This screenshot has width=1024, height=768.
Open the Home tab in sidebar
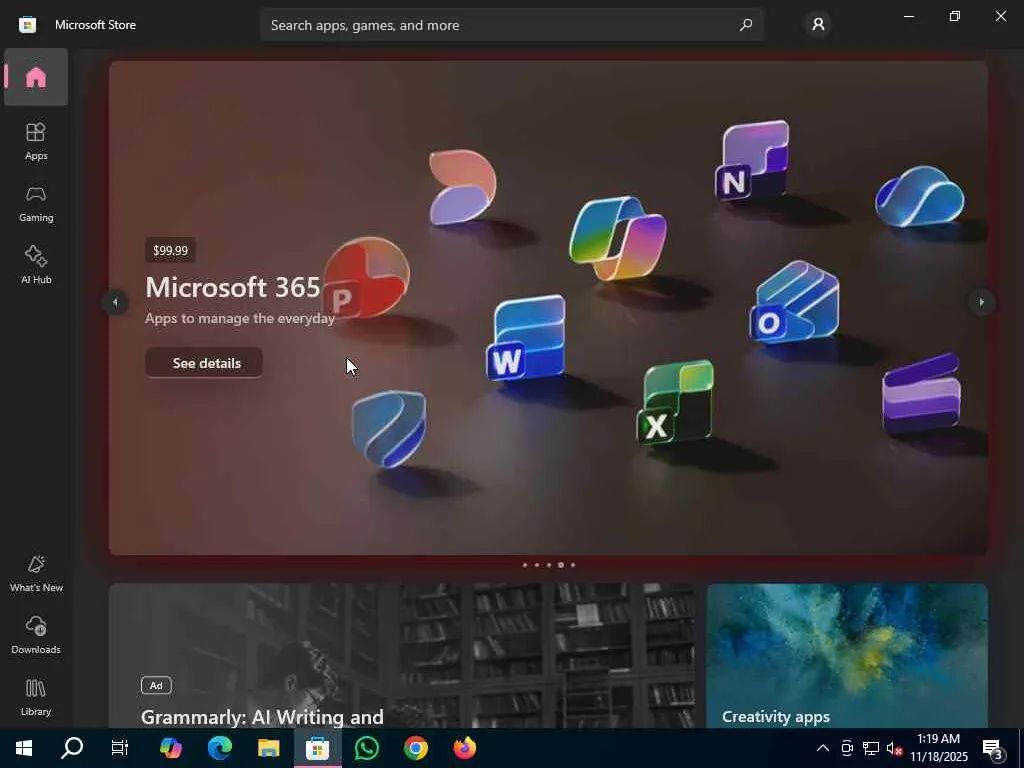point(36,77)
